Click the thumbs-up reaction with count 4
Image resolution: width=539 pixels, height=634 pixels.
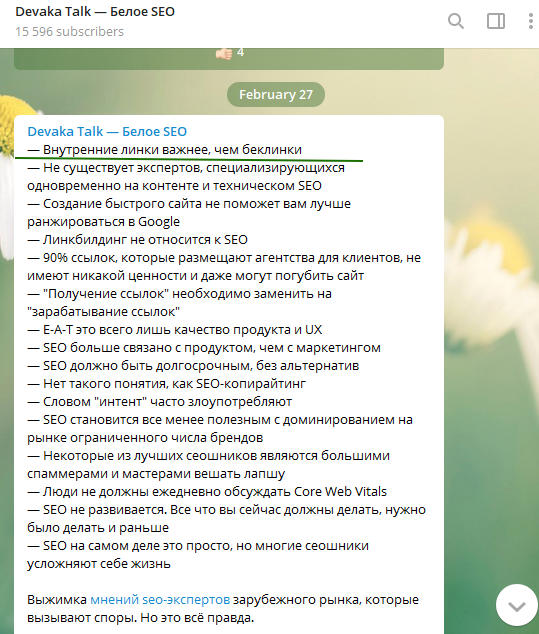click(230, 53)
